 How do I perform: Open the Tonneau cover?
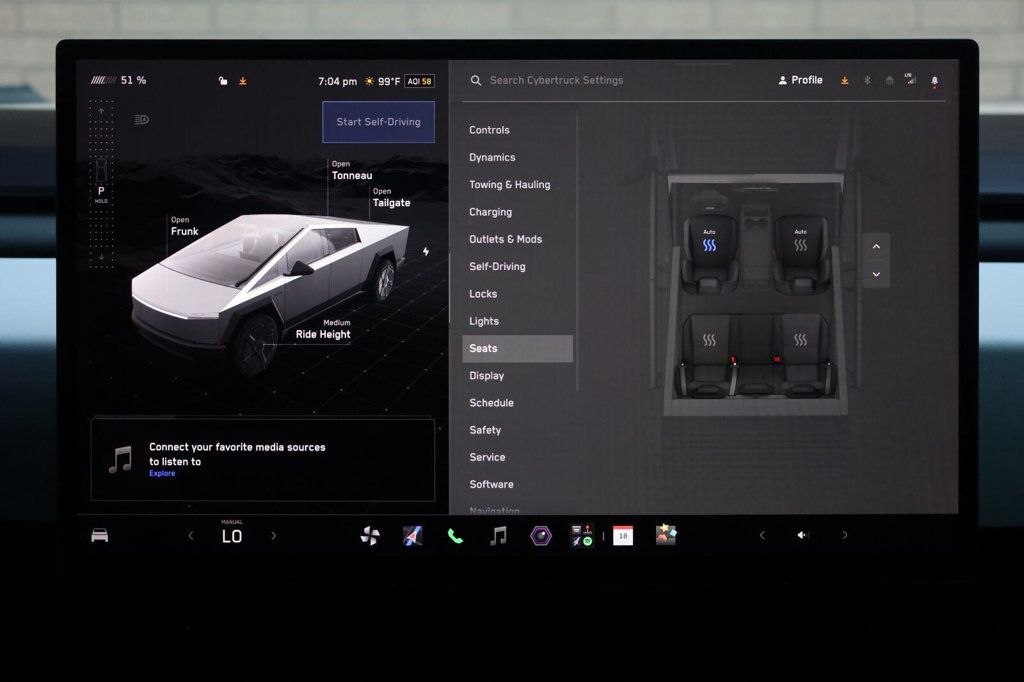(x=352, y=170)
